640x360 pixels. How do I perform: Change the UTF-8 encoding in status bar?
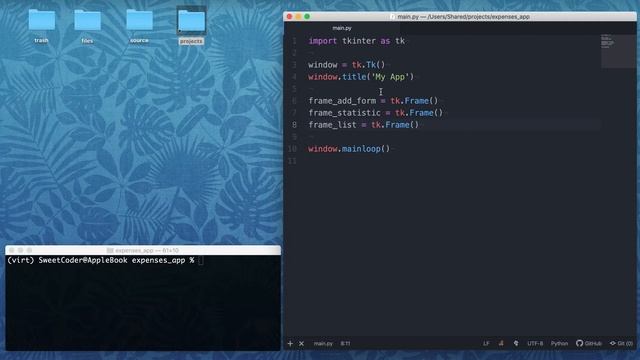pos(535,343)
